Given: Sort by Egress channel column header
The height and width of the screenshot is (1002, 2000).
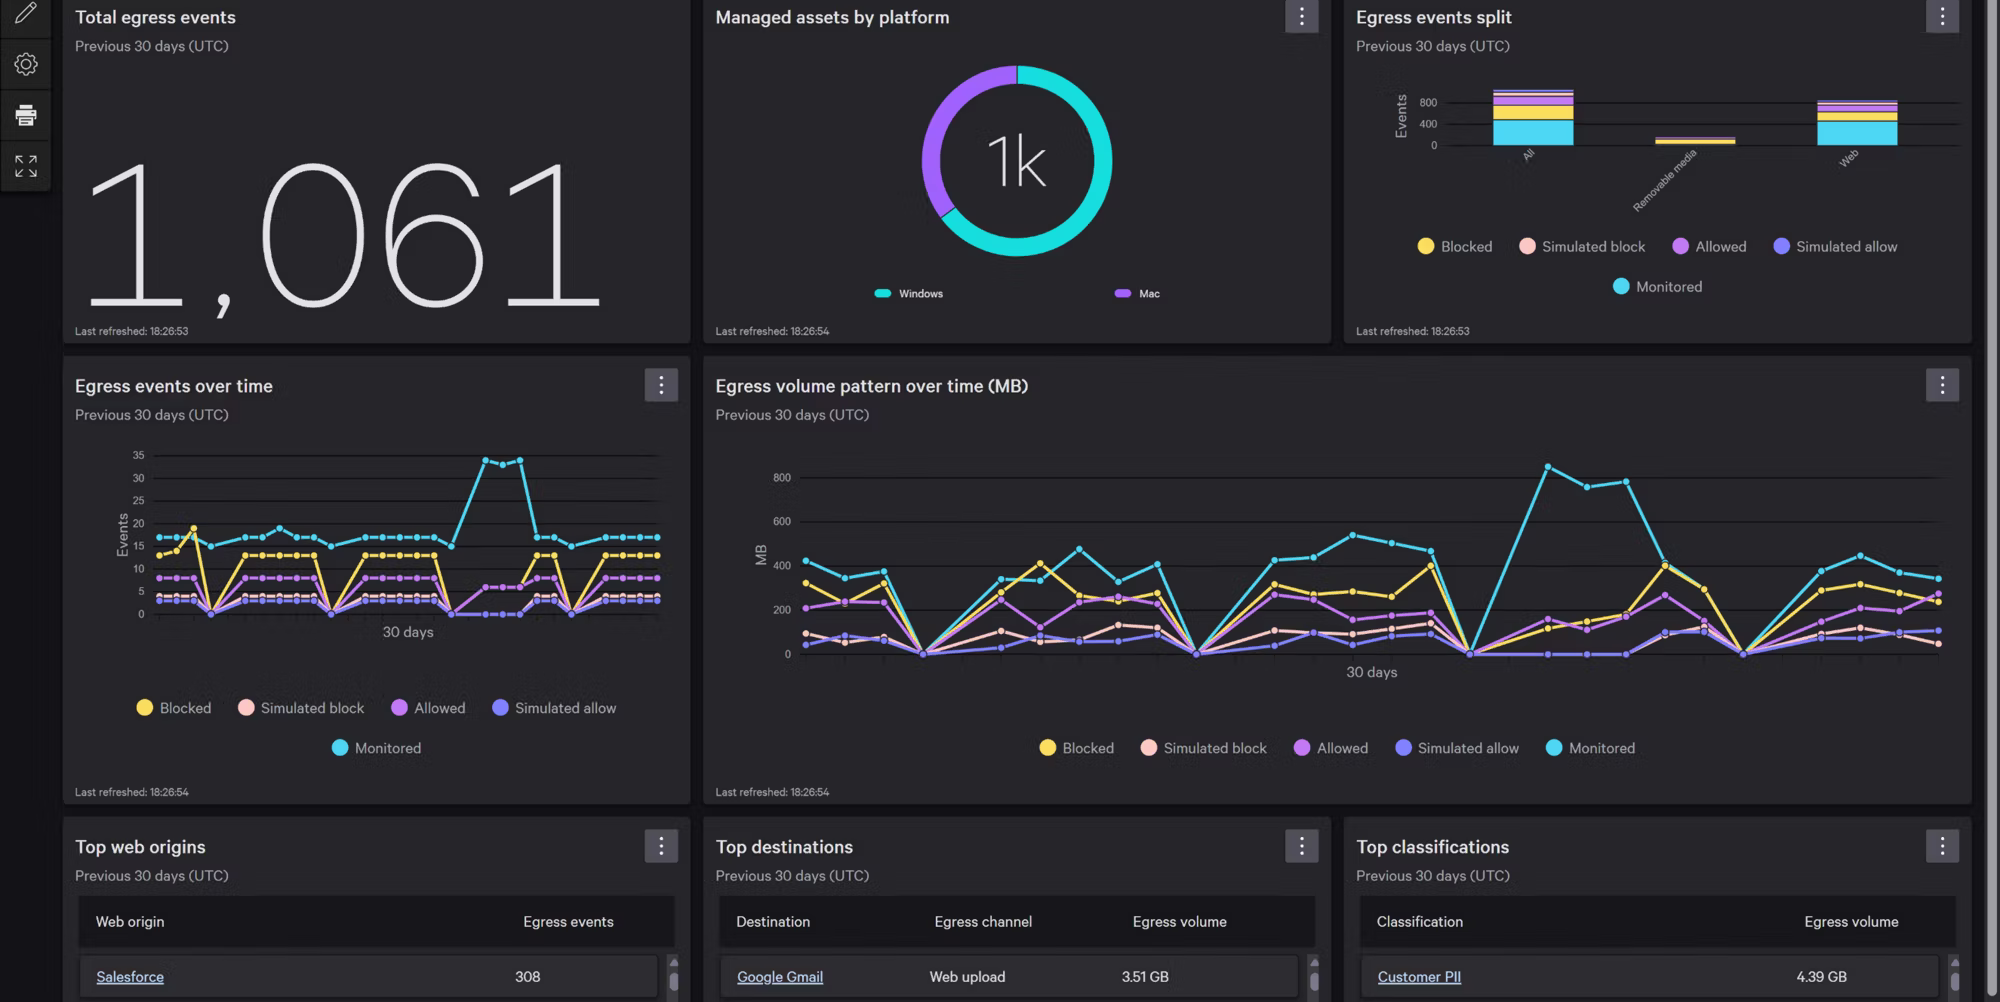Looking at the screenshot, I should pos(982,922).
